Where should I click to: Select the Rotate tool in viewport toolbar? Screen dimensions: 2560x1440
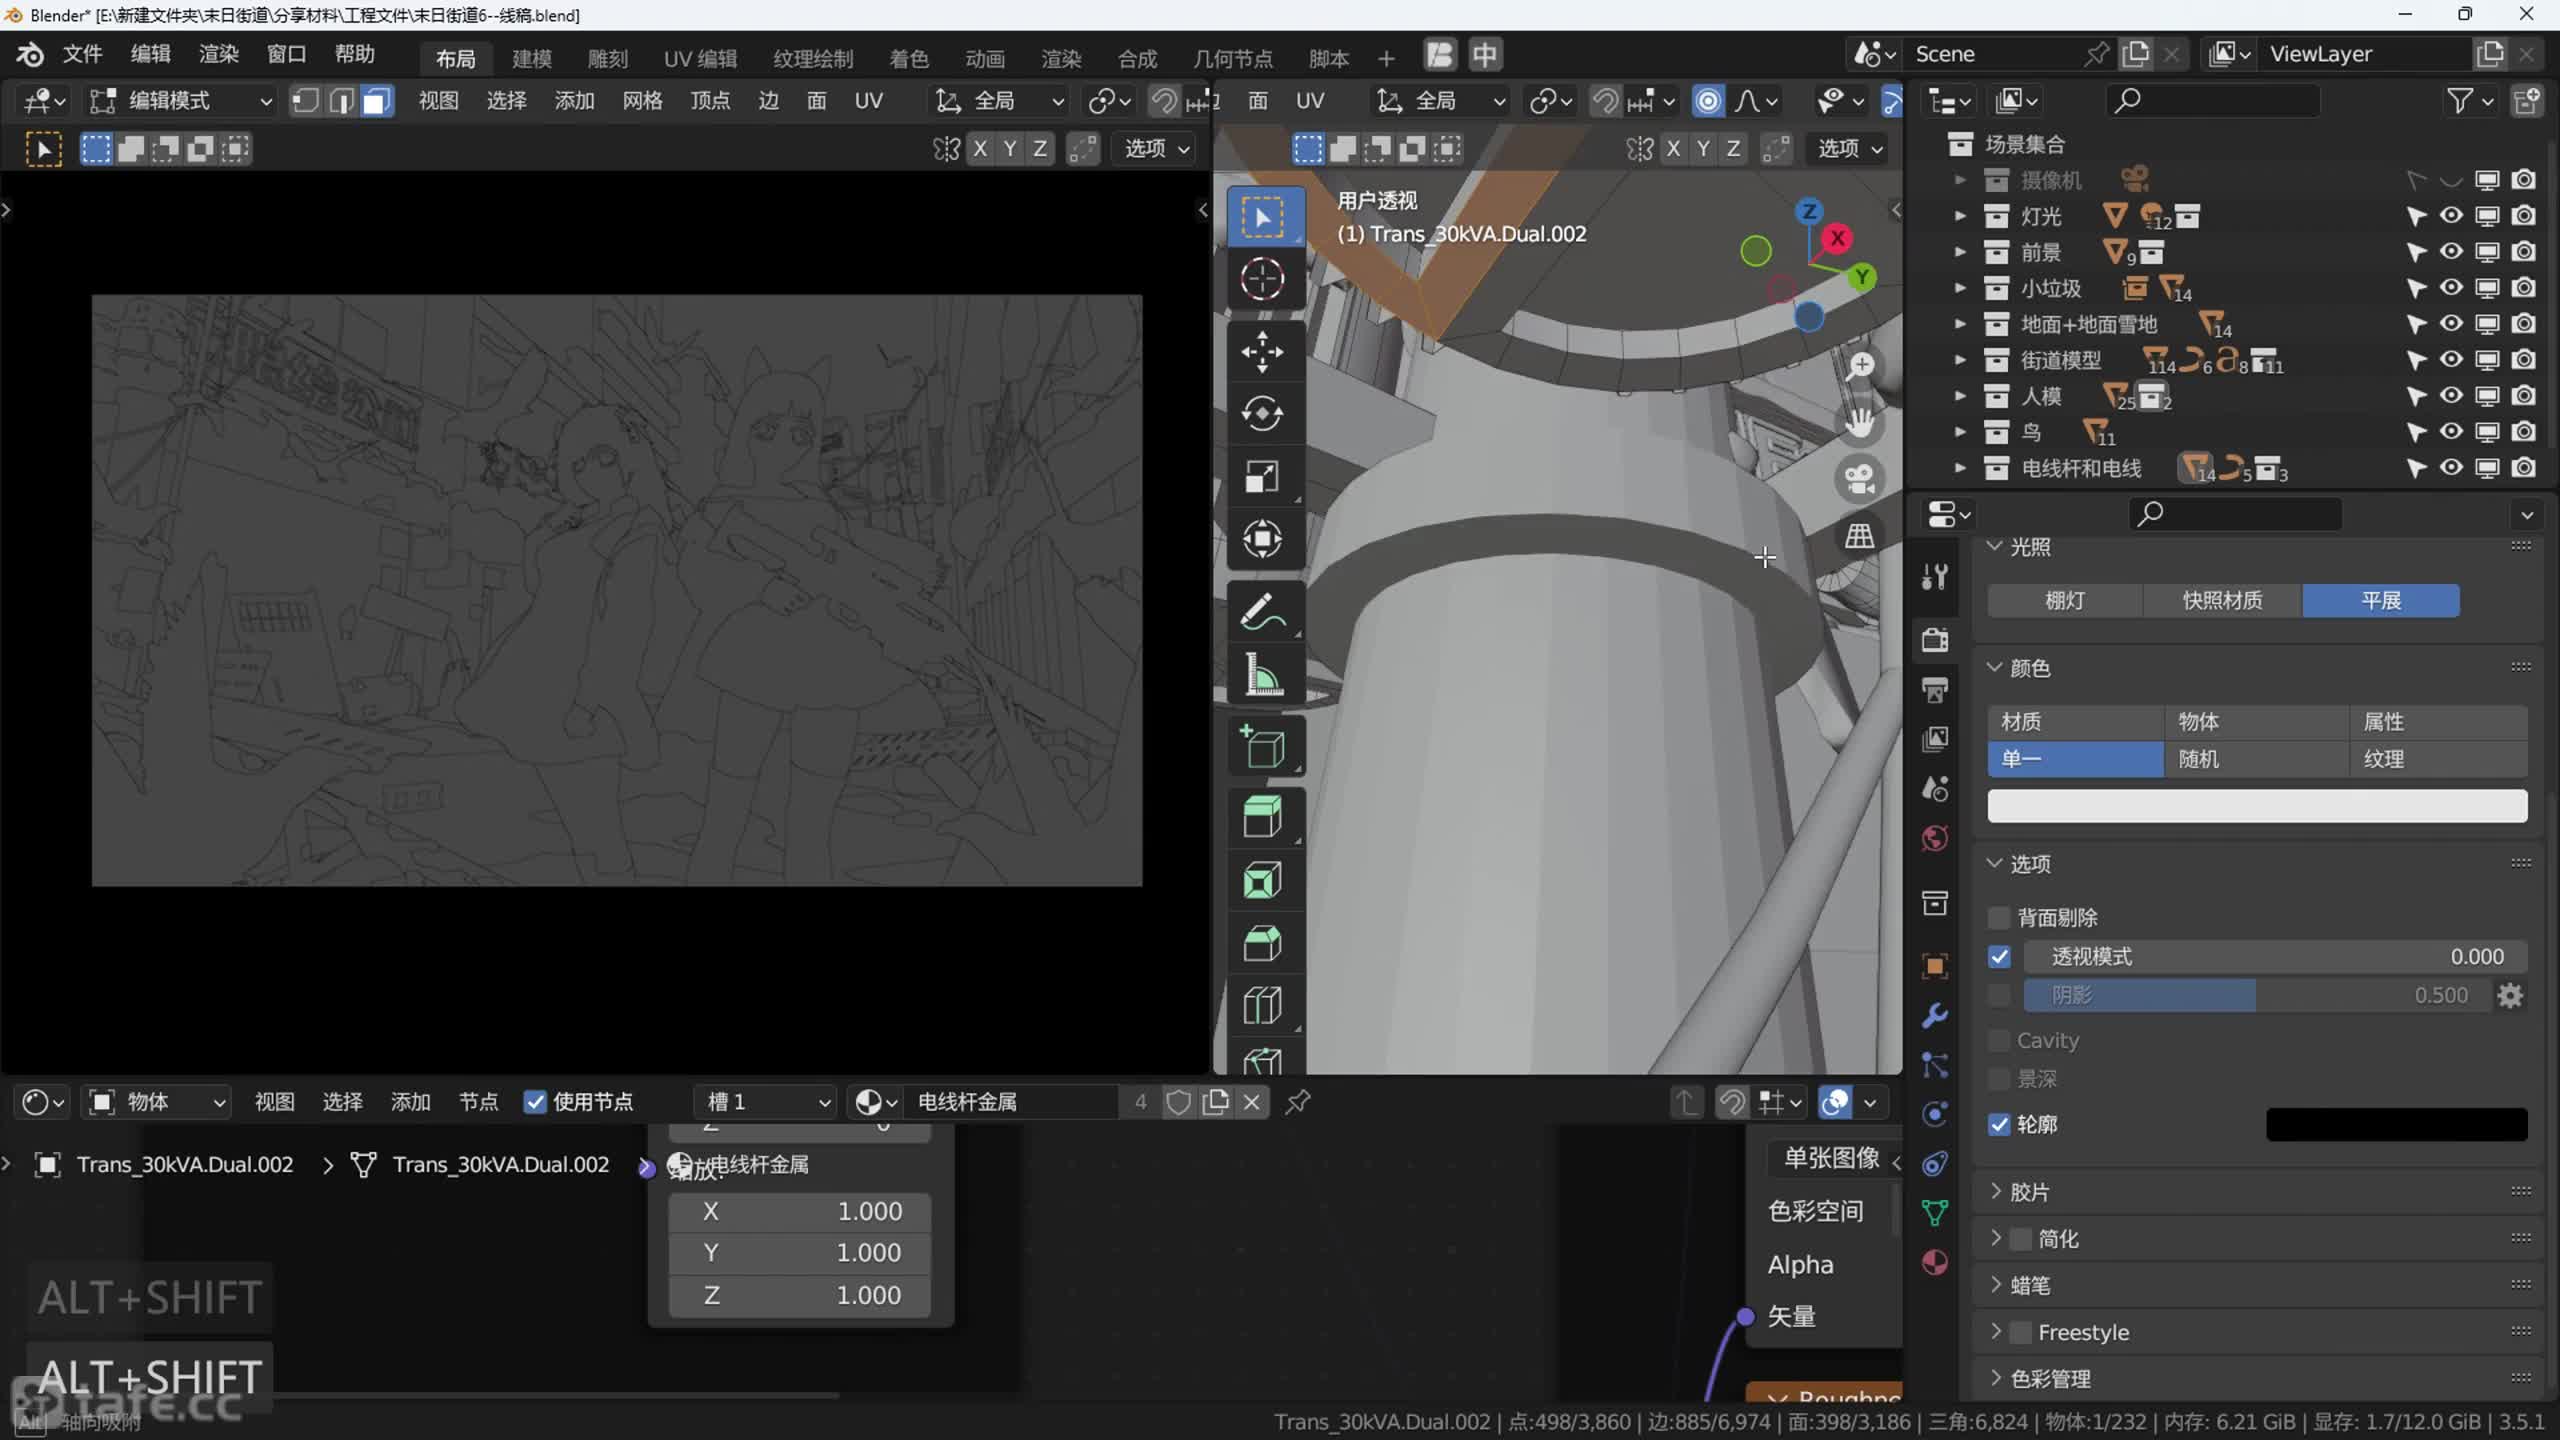tap(1262, 414)
